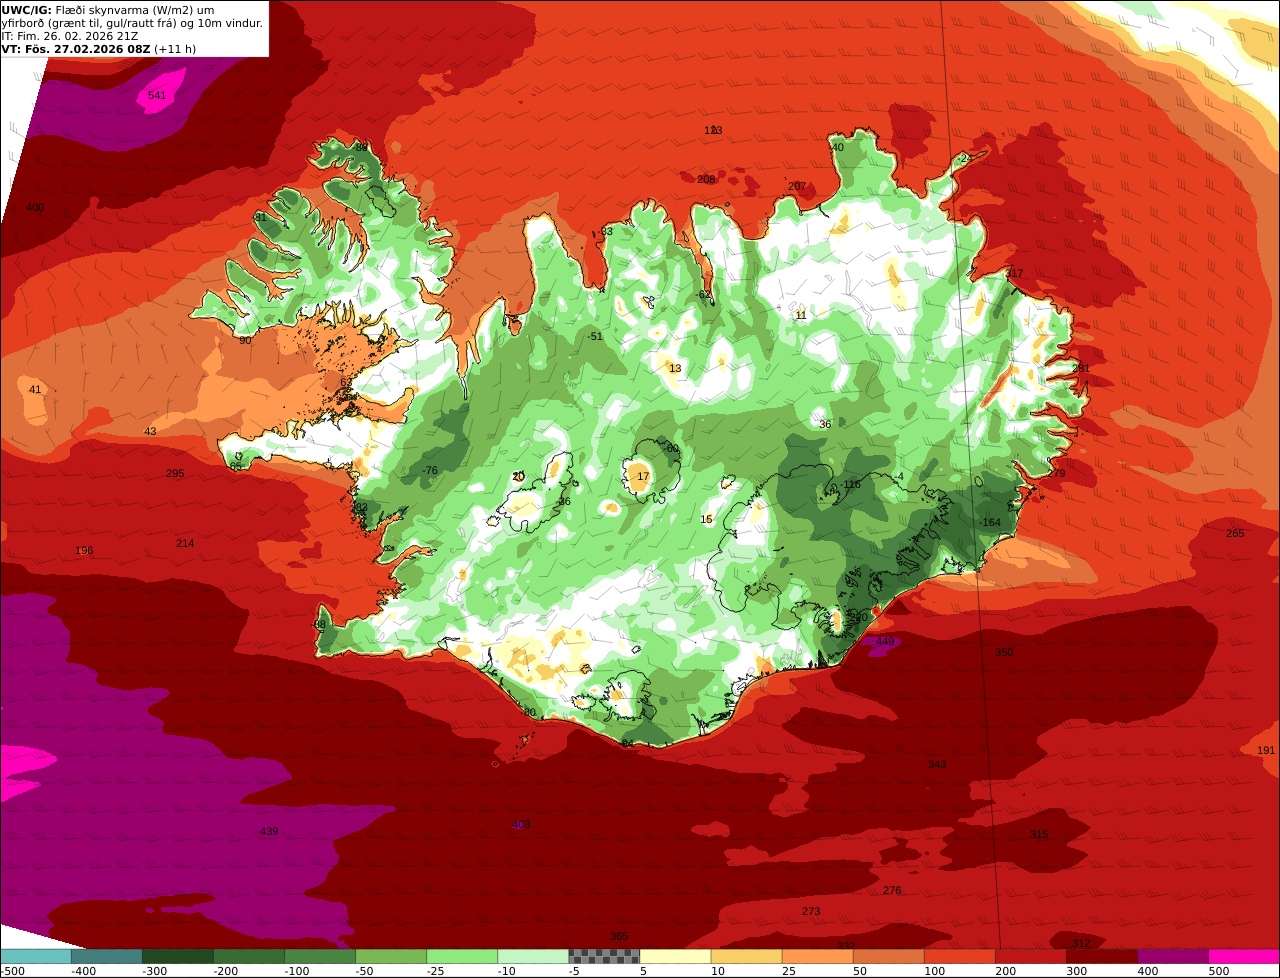This screenshot has height=978, width=1280.
Task: Click the dark teal -400 to -300 legend swatch
Action: [x=107, y=956]
